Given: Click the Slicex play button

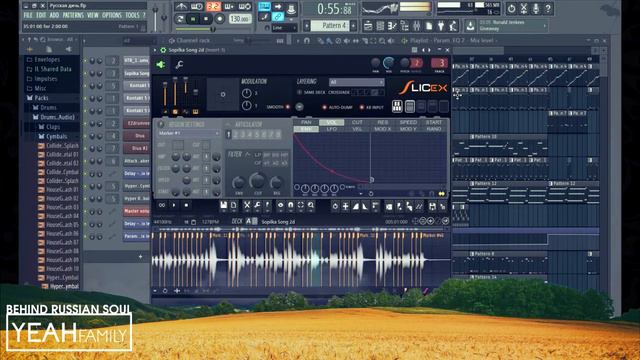Looking at the screenshot, I should click(x=174, y=205).
